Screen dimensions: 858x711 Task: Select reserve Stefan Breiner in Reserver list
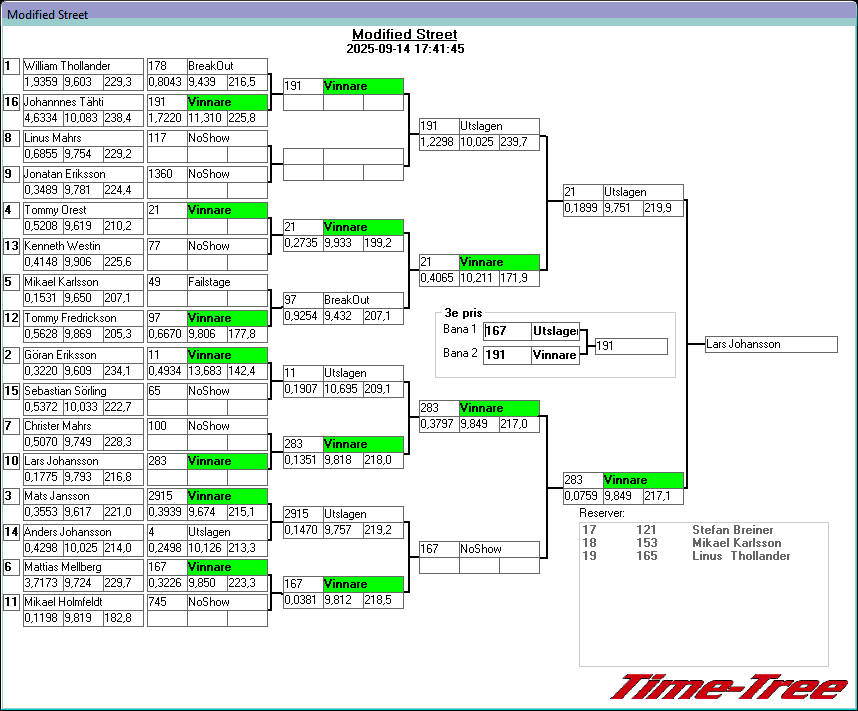pos(732,530)
